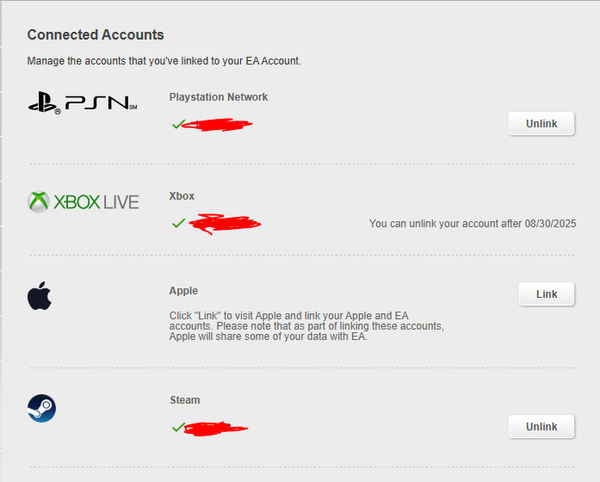
Task: Click the PlayStation PSN logo
Action: click(x=83, y=103)
